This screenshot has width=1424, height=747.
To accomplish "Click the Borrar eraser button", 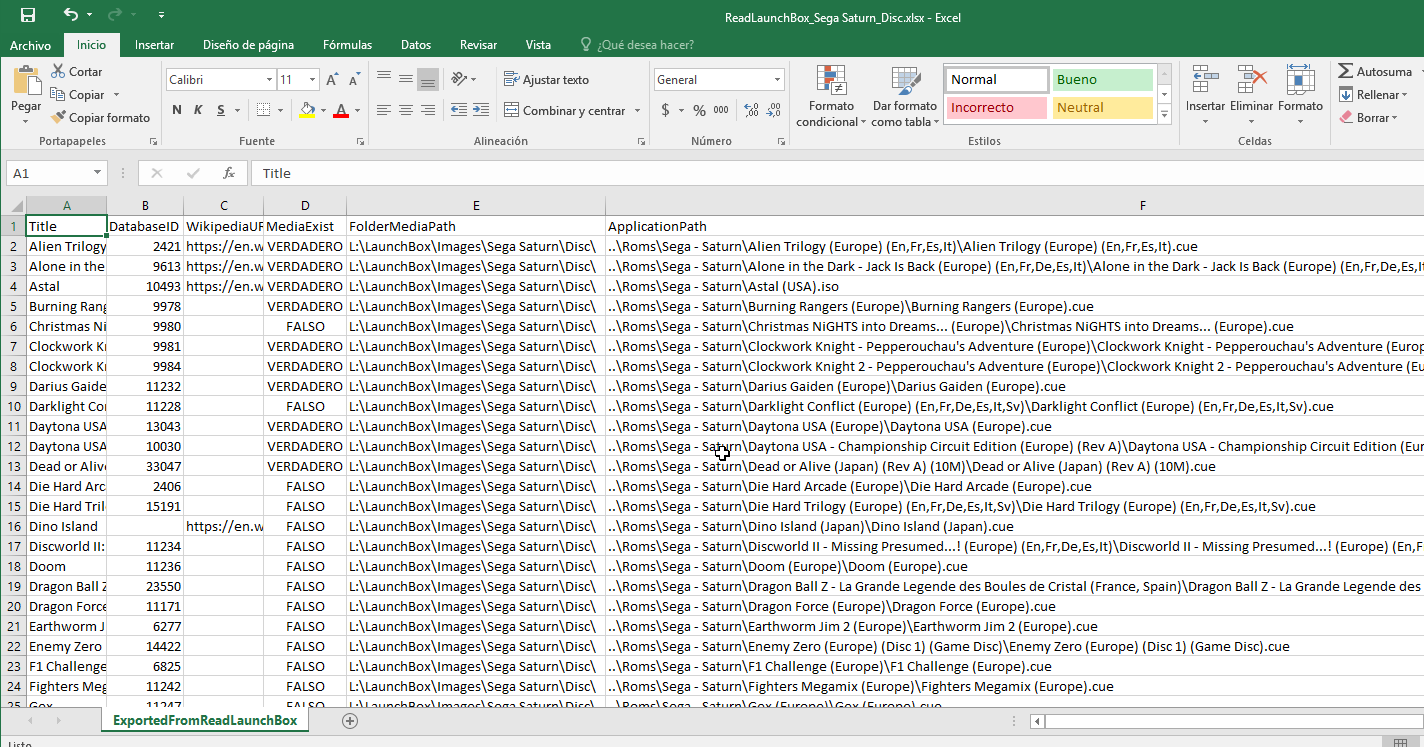I will tap(1367, 117).
